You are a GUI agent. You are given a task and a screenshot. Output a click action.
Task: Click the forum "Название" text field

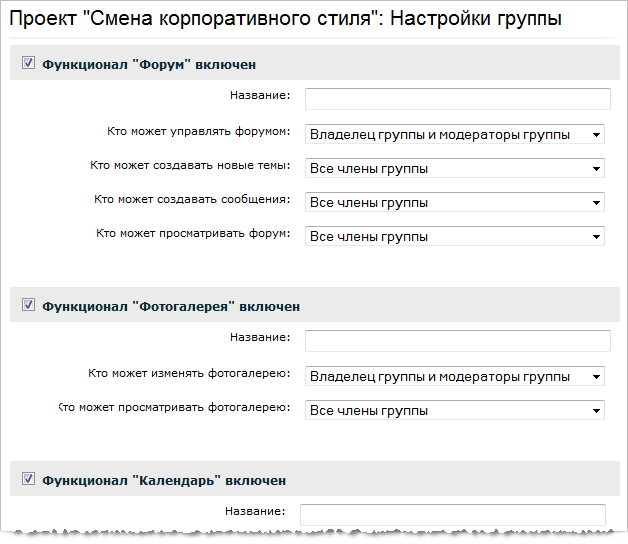click(457, 98)
